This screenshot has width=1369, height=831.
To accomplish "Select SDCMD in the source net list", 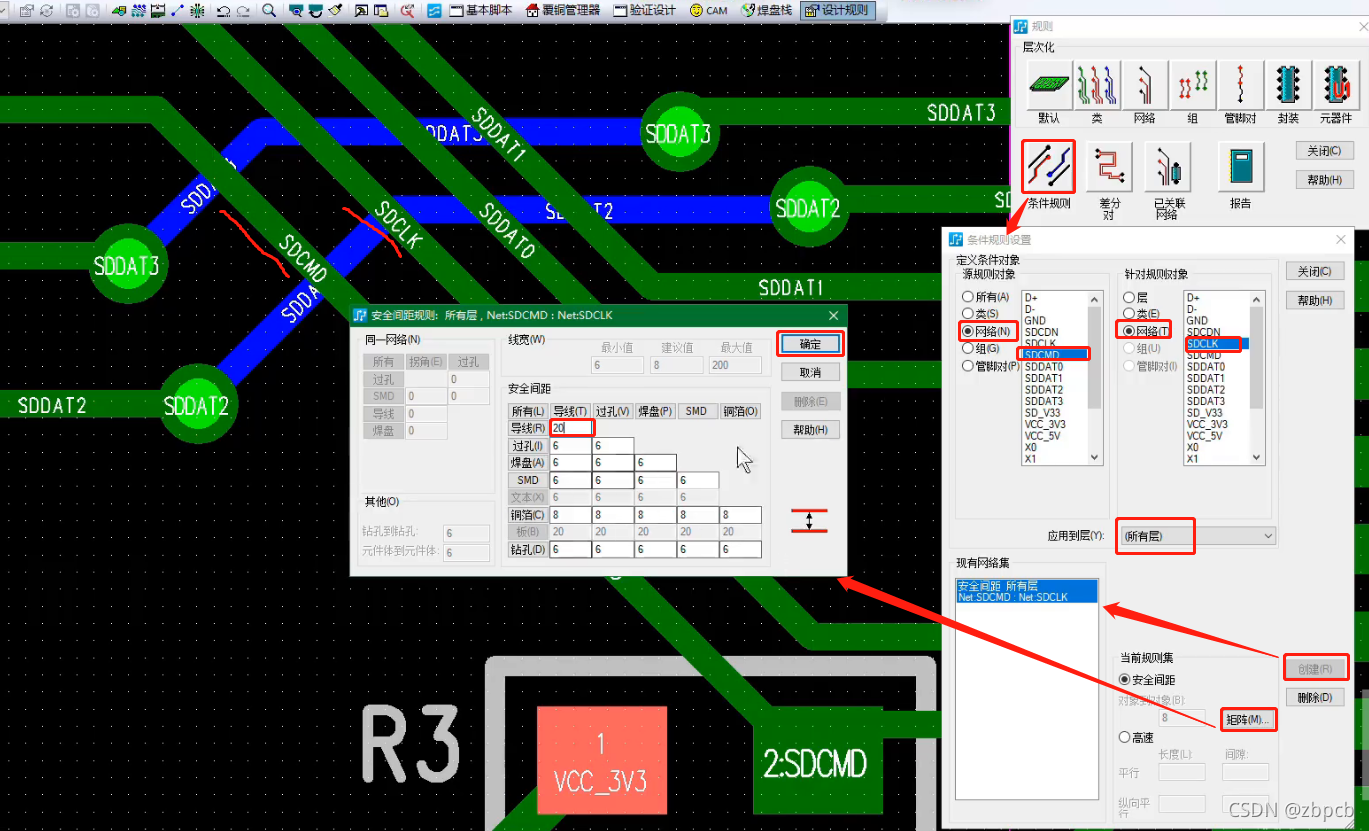I will 1054,355.
